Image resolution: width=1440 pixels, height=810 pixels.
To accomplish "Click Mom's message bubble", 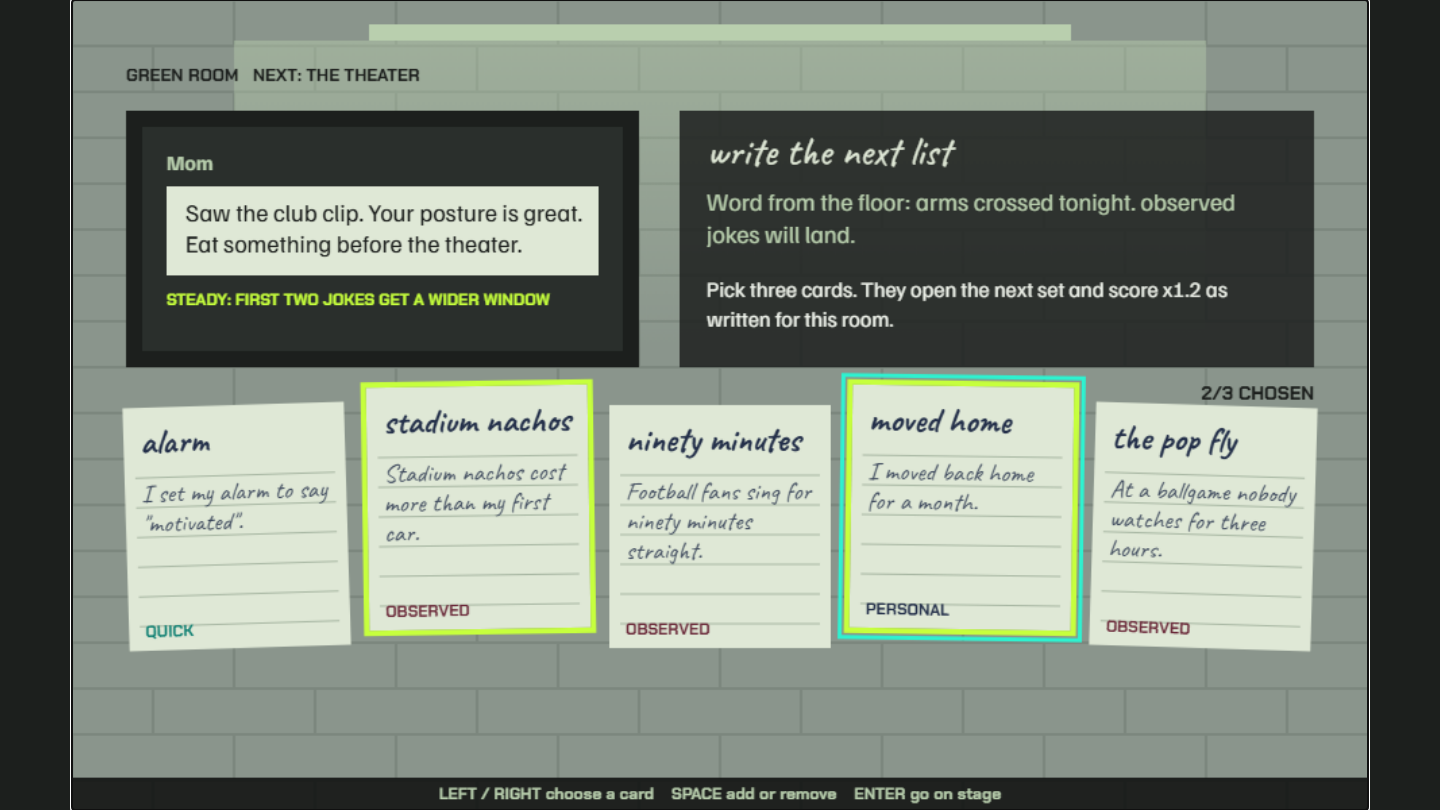I will (382, 230).
